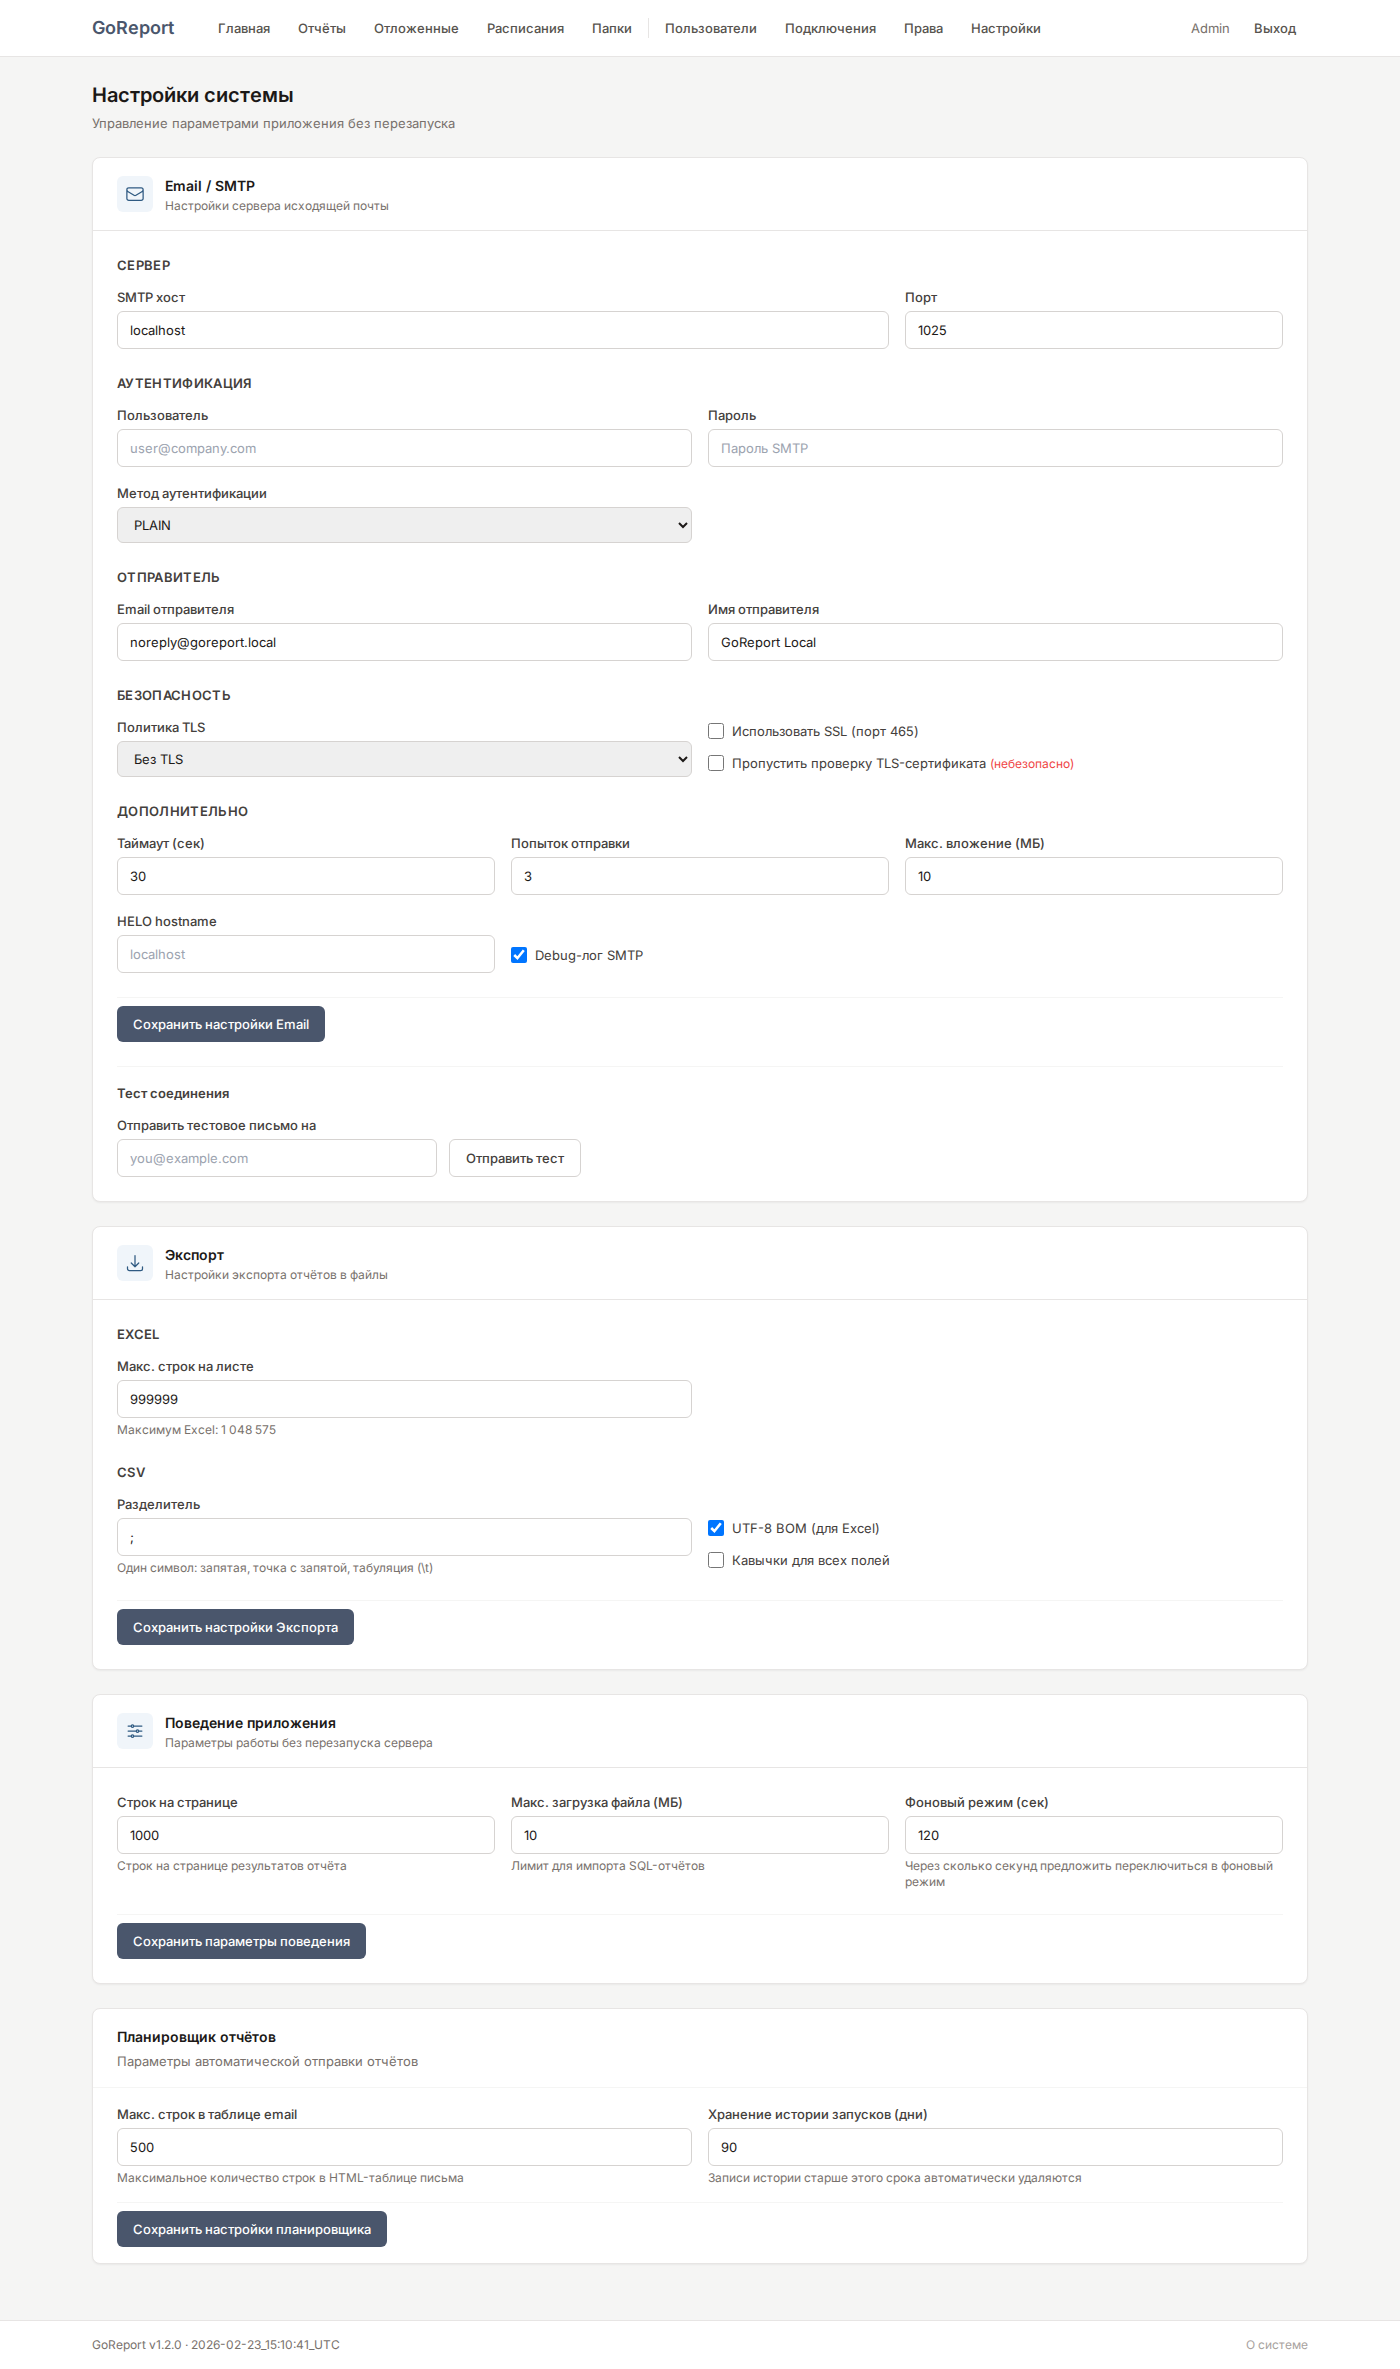
Task: Click the Email / SMTP envelope icon
Action: point(135,194)
